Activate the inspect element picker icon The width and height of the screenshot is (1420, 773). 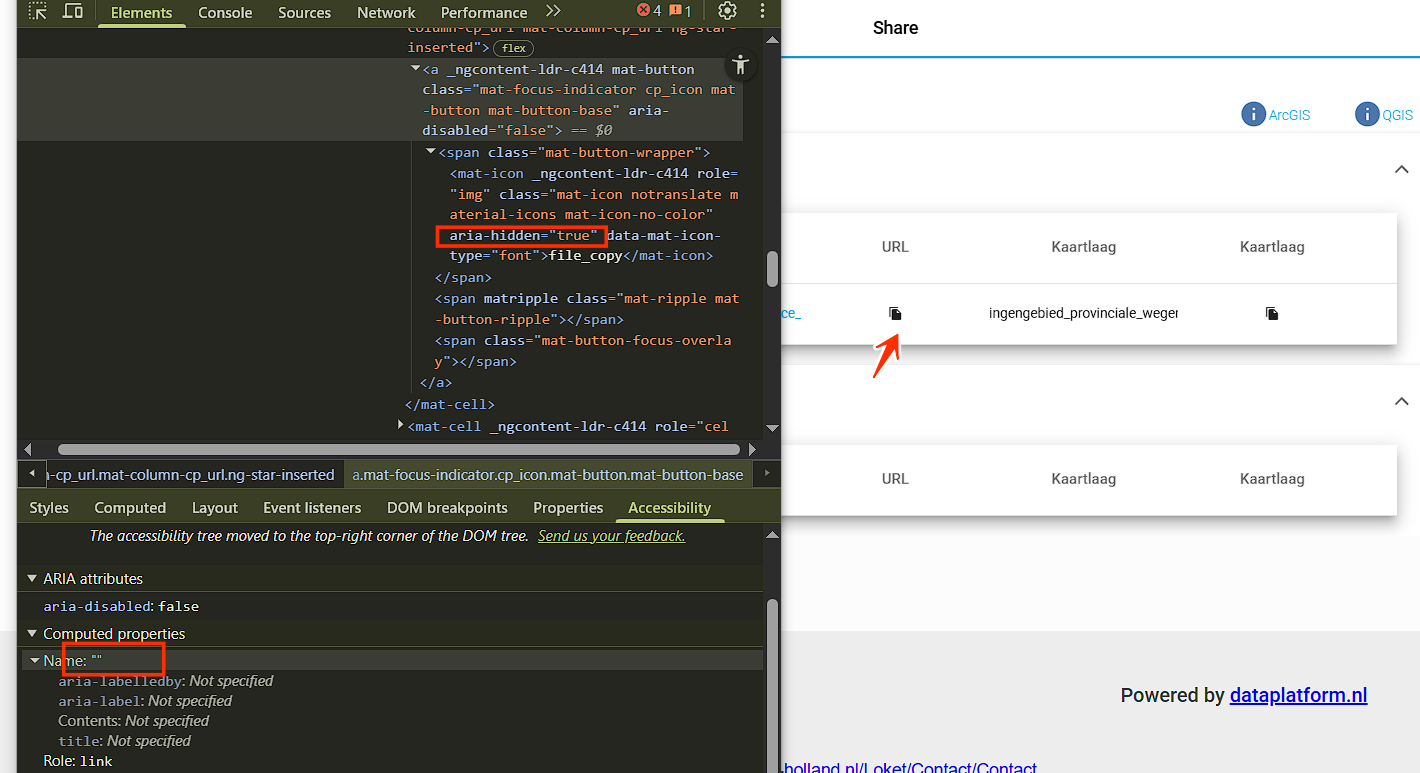pyautogui.click(x=37, y=12)
